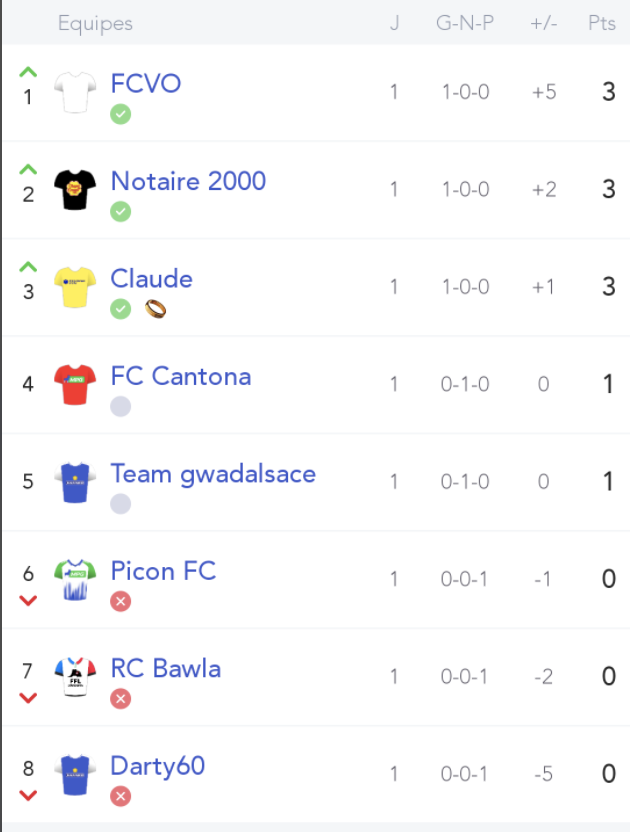Click Darty60's blue jersey icon
Viewport: 630px width, 832px height.
tap(75, 775)
